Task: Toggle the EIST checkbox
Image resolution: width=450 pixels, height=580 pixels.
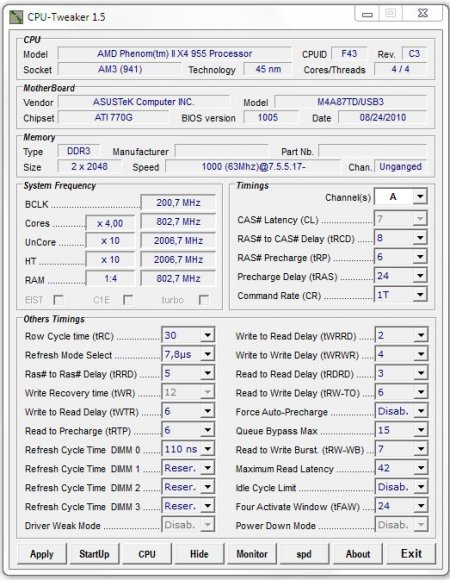Action: 58,300
